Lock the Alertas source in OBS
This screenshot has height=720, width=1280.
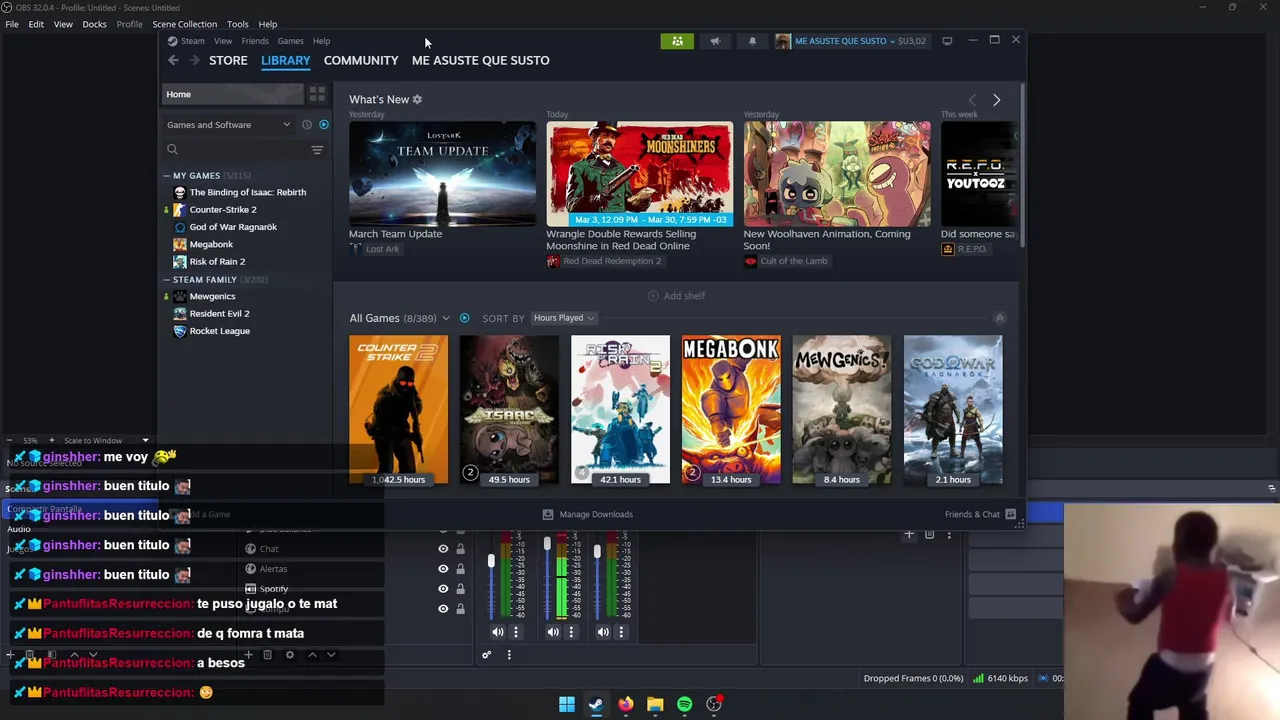(460, 569)
